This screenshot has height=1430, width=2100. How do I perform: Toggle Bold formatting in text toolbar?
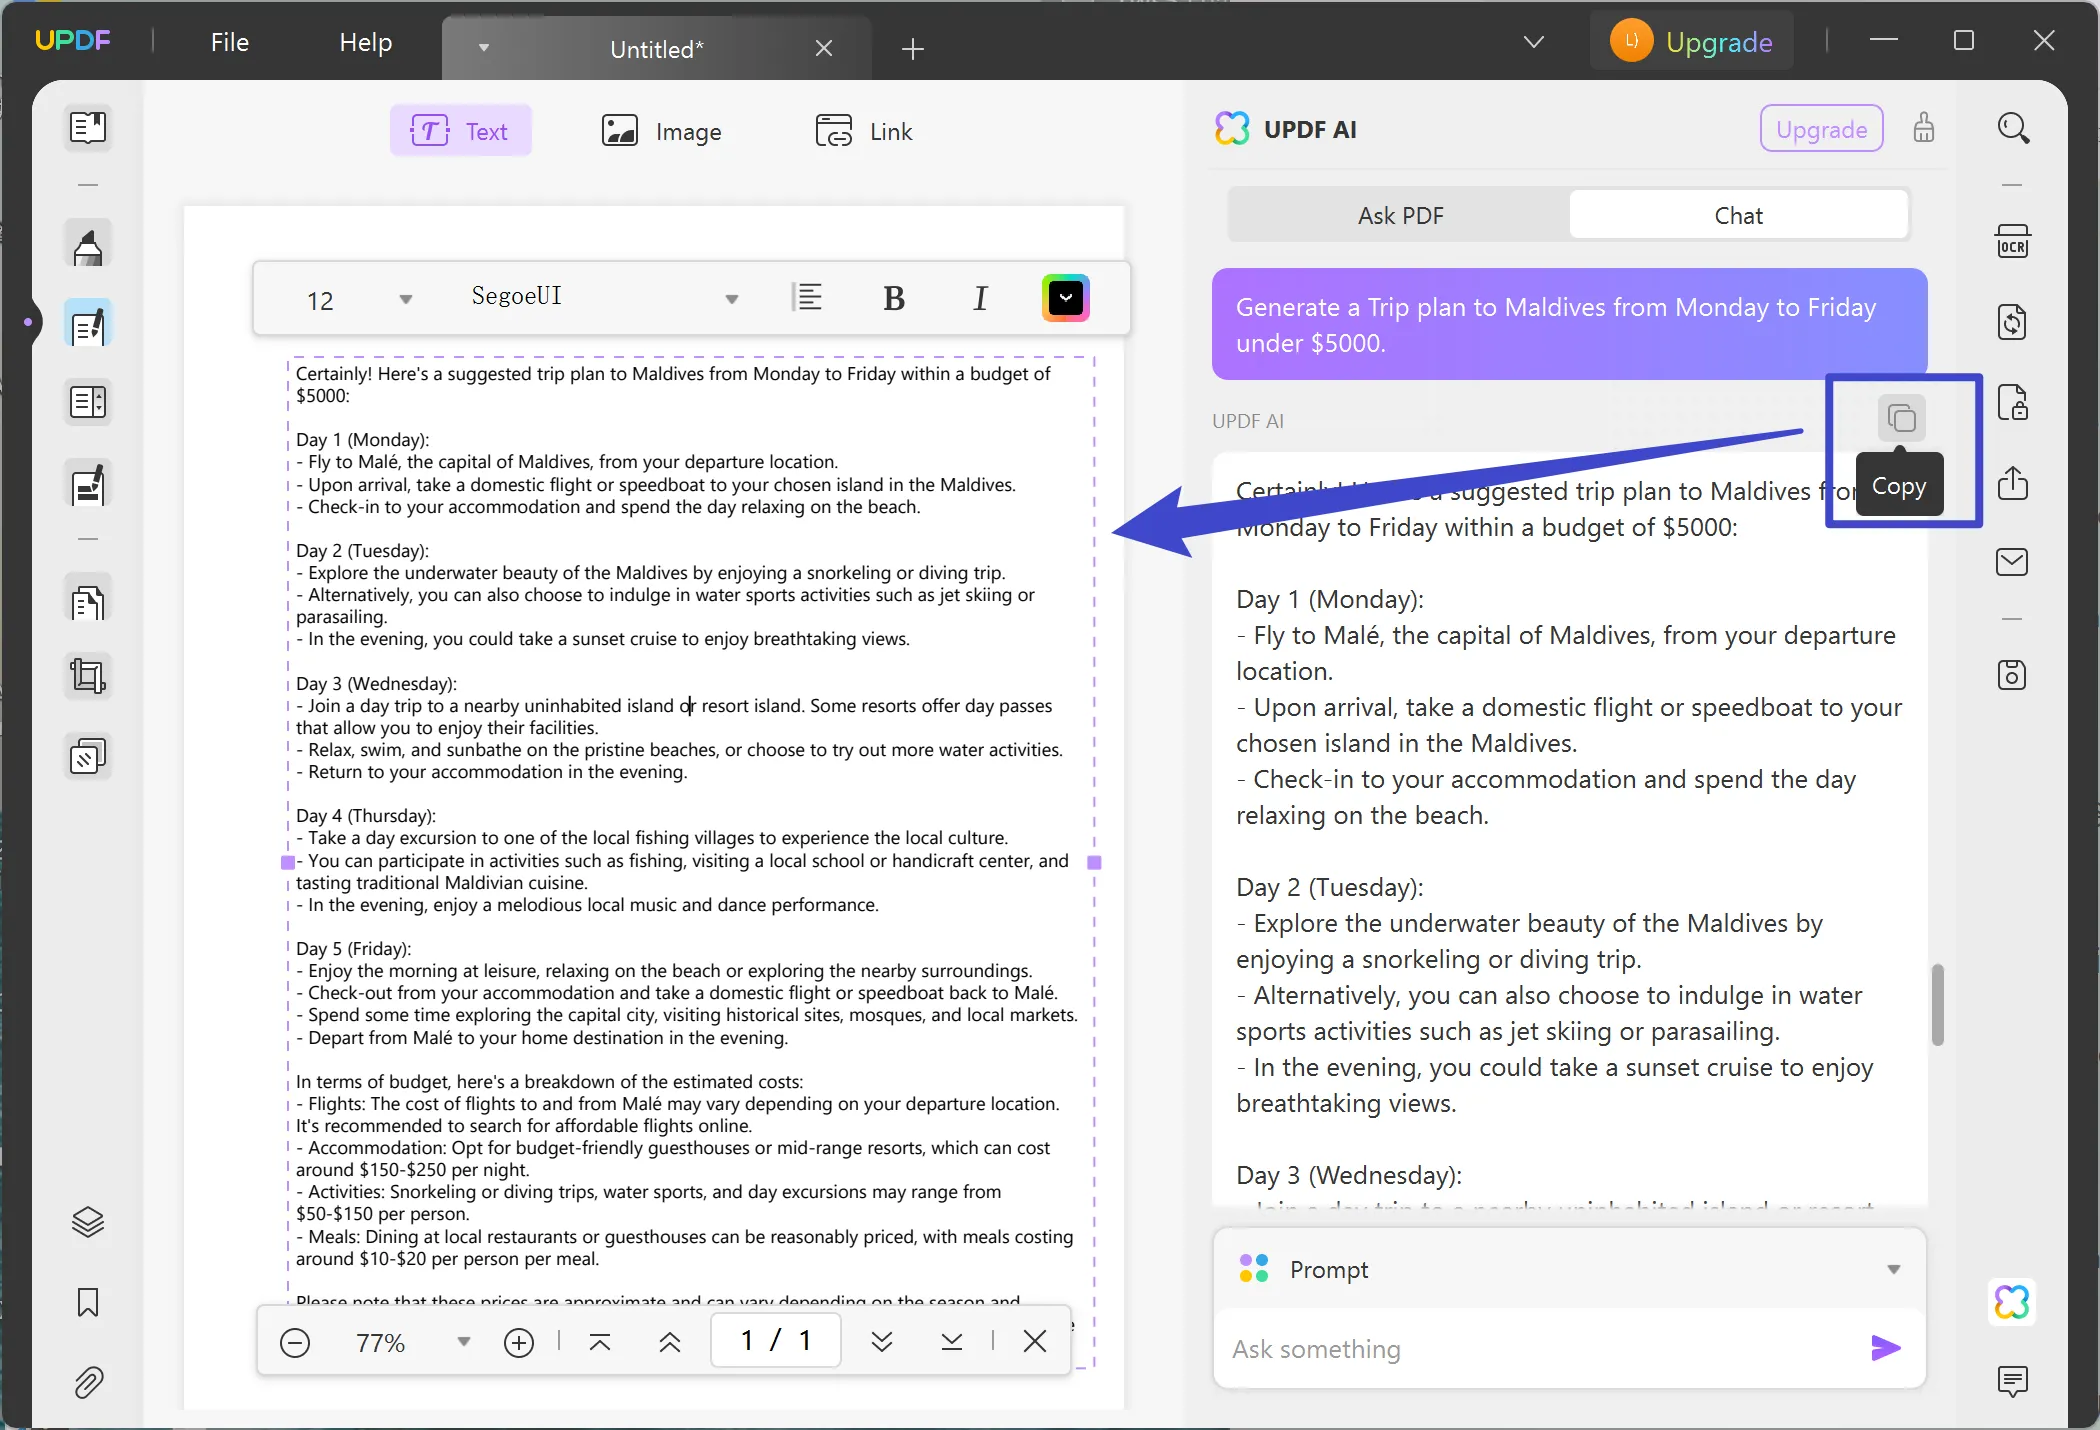[894, 297]
